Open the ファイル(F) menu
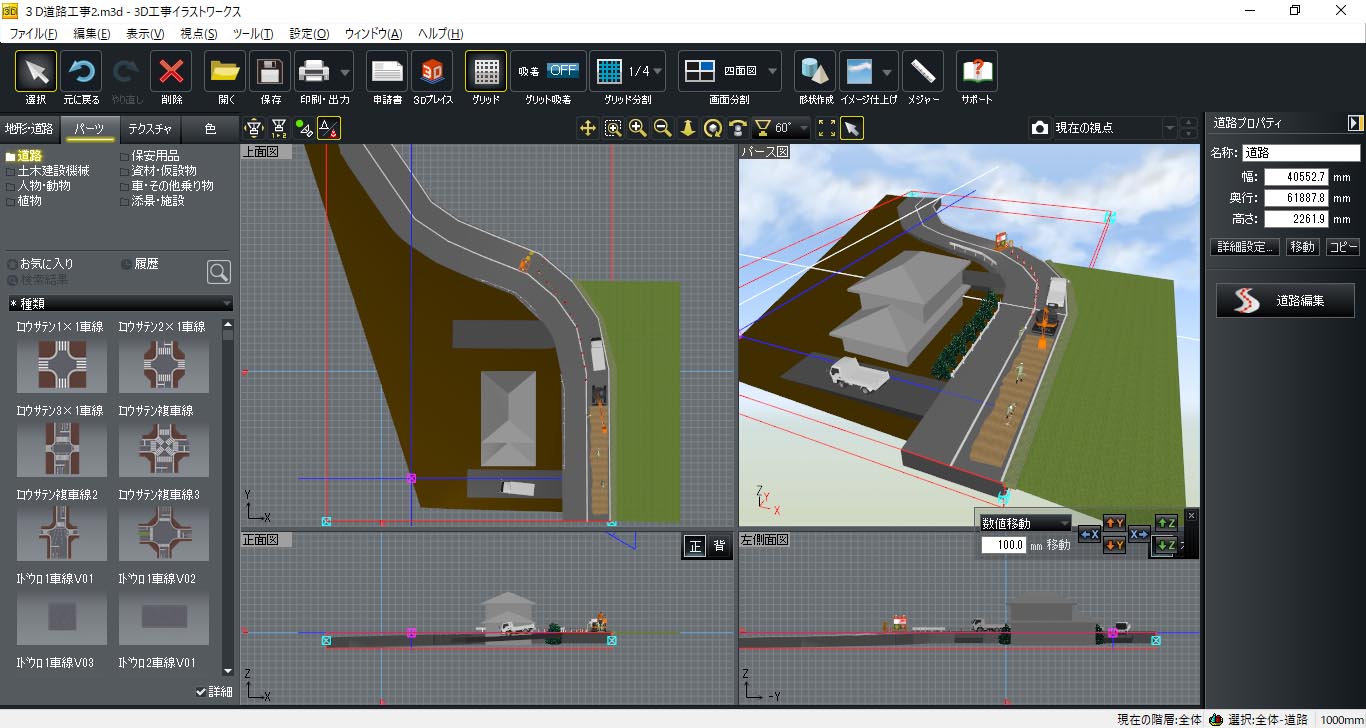The image size is (1366, 728). [x=33, y=33]
